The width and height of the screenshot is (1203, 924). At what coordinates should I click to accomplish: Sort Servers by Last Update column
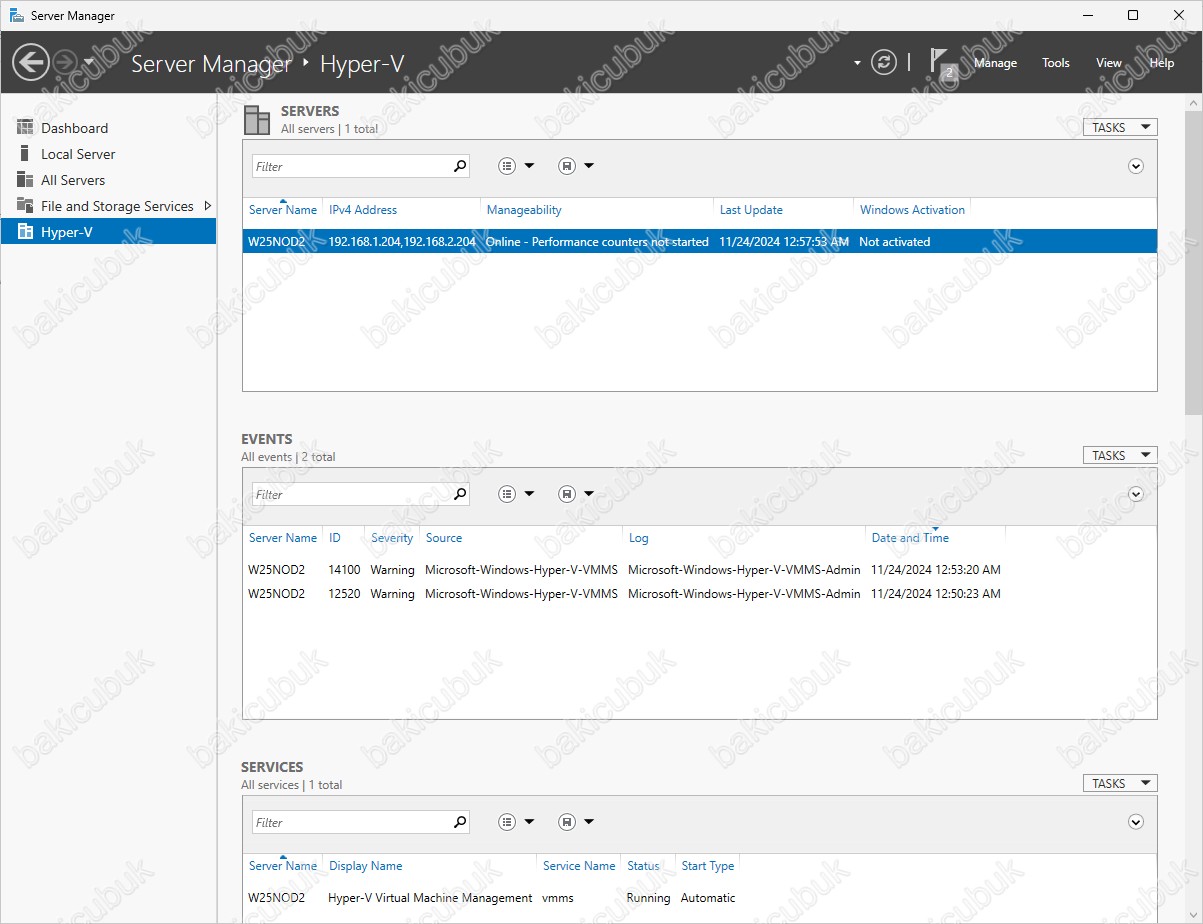pyautogui.click(x=751, y=210)
